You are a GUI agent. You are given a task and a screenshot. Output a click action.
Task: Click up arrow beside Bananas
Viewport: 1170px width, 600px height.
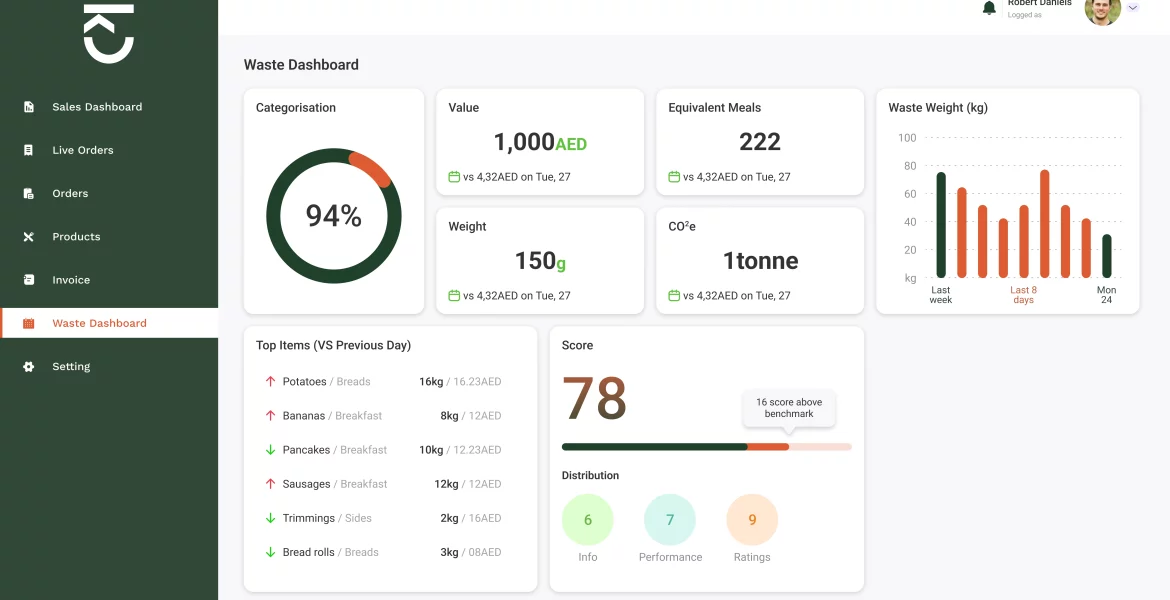(270, 416)
